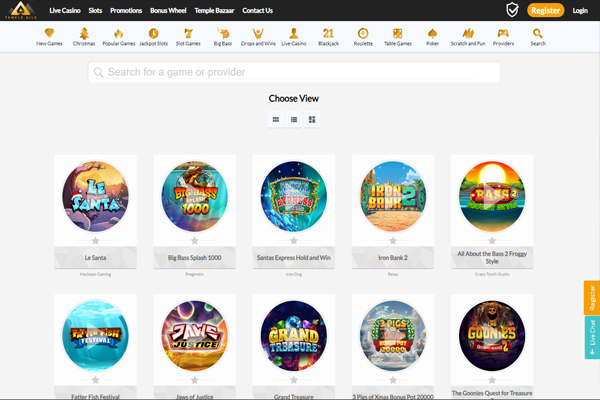Image resolution: width=600 pixels, height=400 pixels.
Task: Switch to list view layout
Action: (x=294, y=119)
